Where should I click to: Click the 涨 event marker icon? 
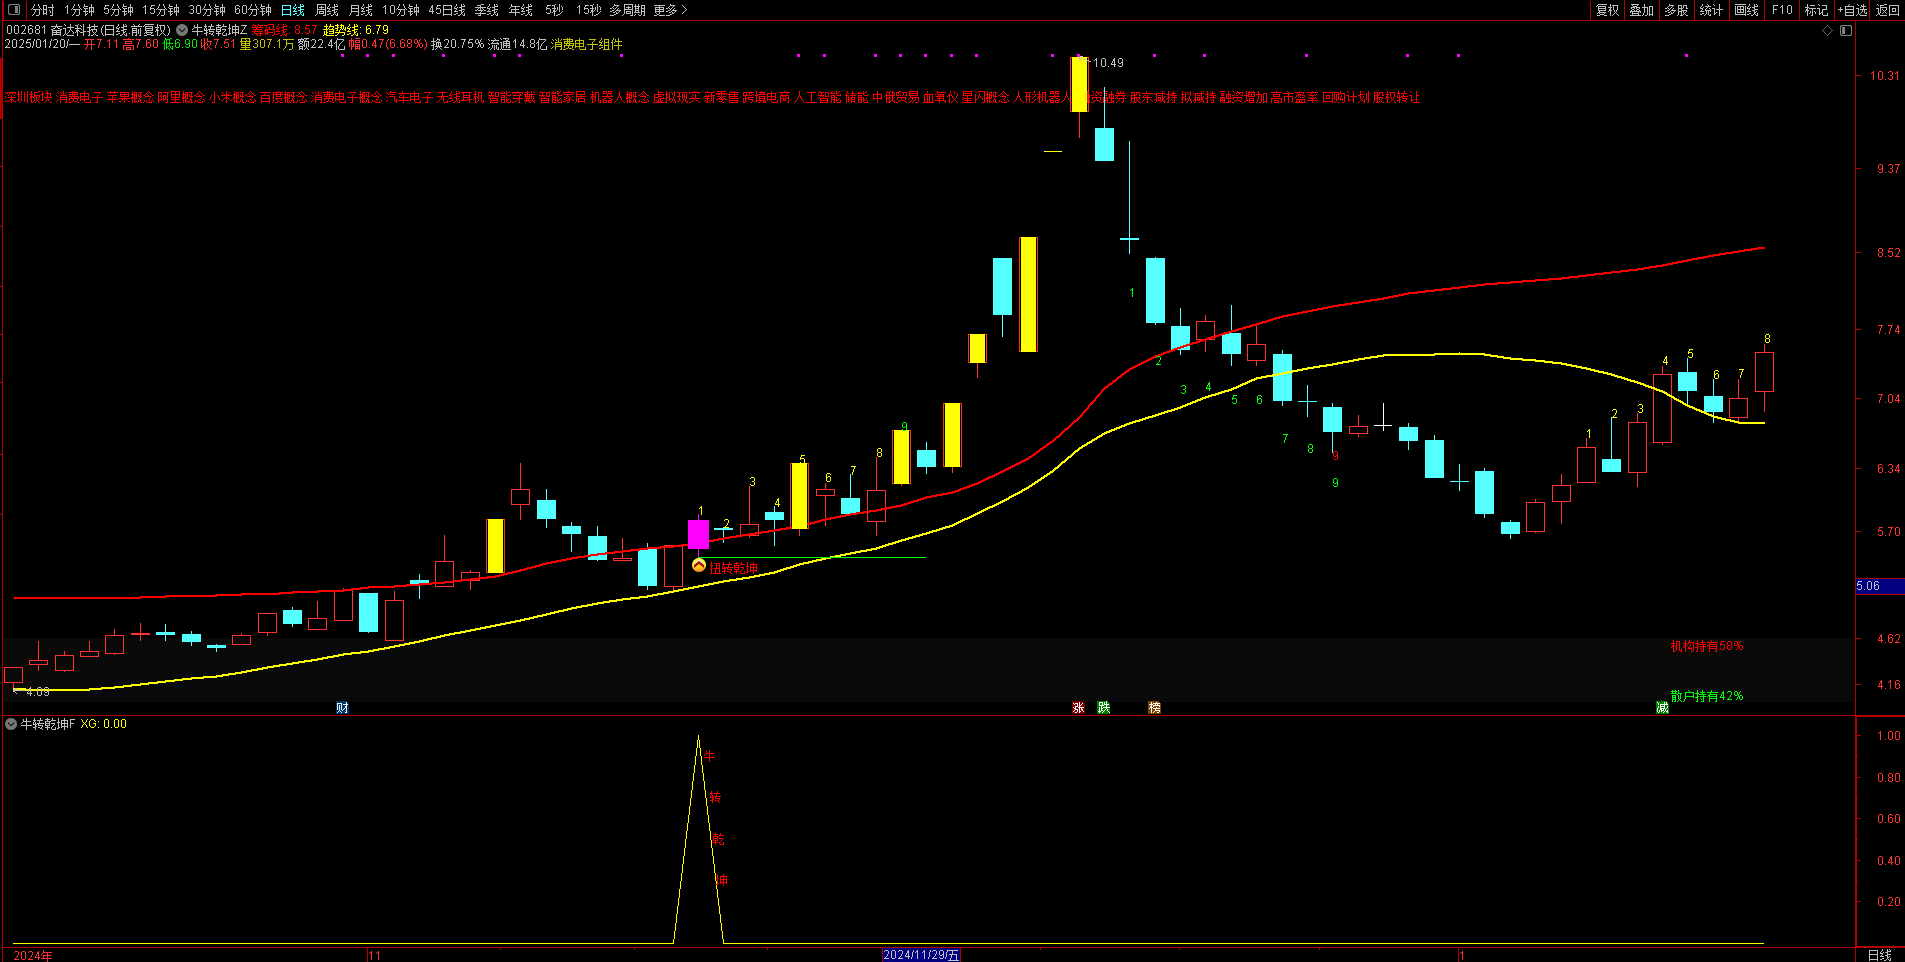(x=1078, y=708)
